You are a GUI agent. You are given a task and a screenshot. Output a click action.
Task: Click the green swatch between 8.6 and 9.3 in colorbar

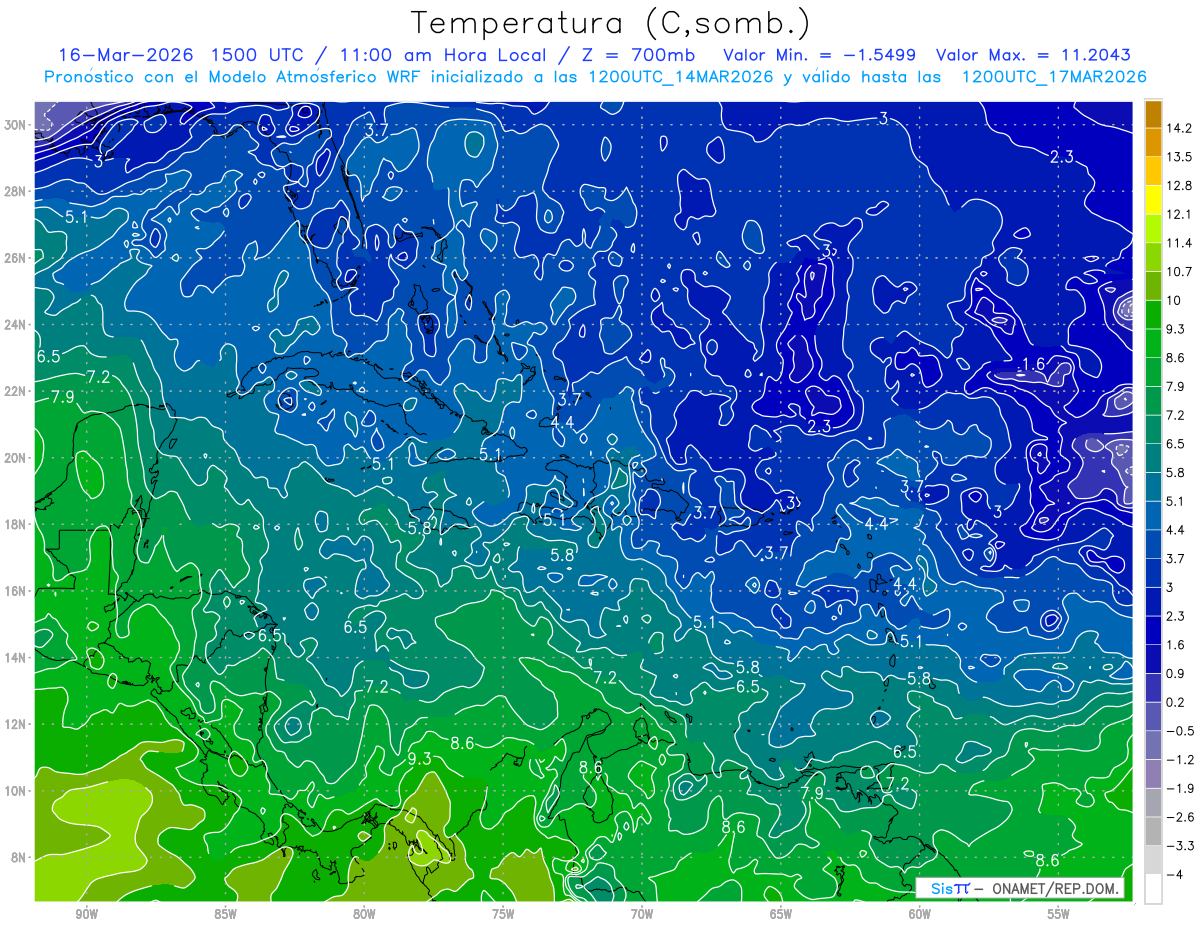1153,343
